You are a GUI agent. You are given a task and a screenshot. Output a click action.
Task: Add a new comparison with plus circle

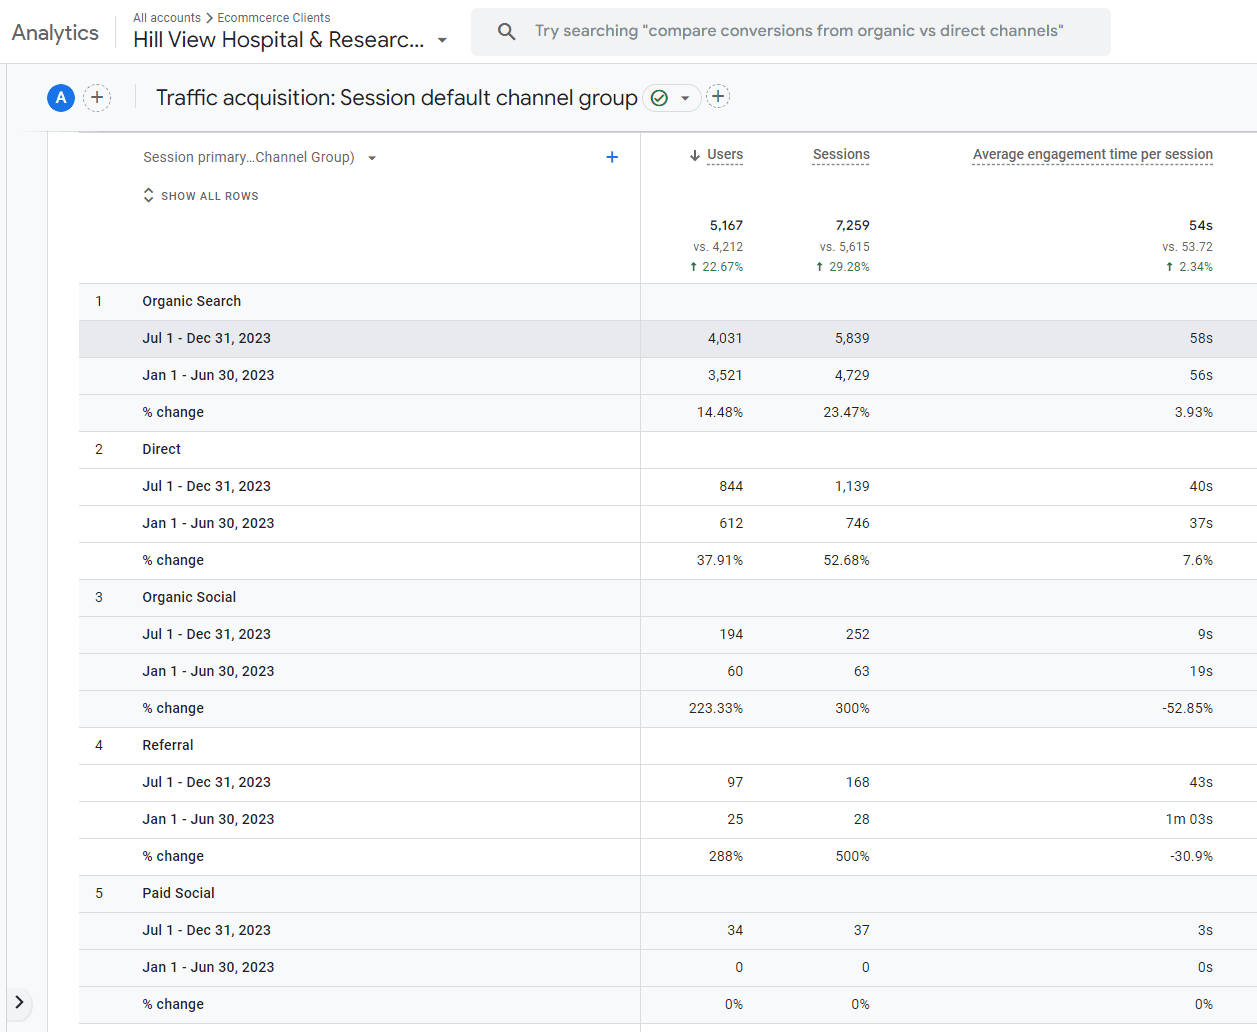pyautogui.click(x=97, y=98)
